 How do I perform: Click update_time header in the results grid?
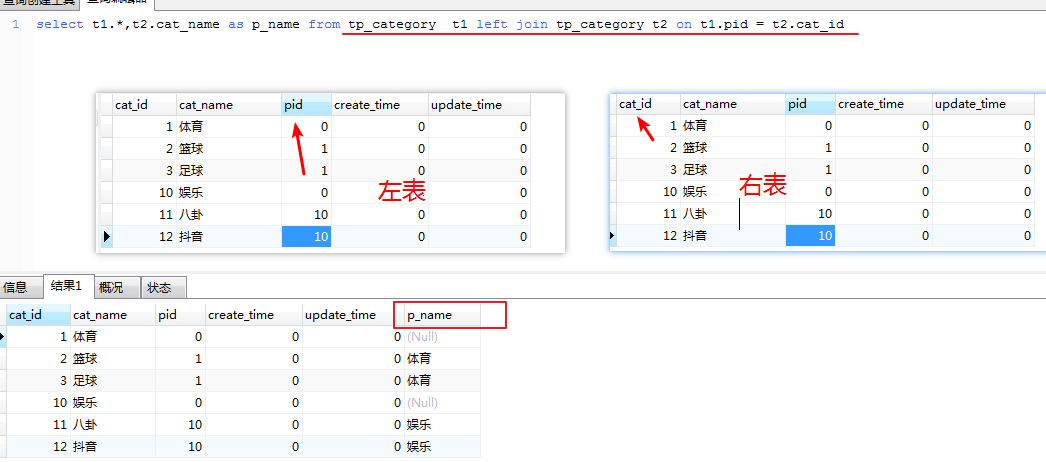[341, 315]
